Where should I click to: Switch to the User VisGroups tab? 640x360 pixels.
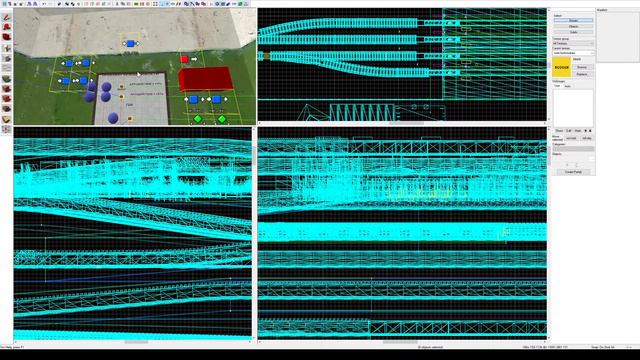557,86
